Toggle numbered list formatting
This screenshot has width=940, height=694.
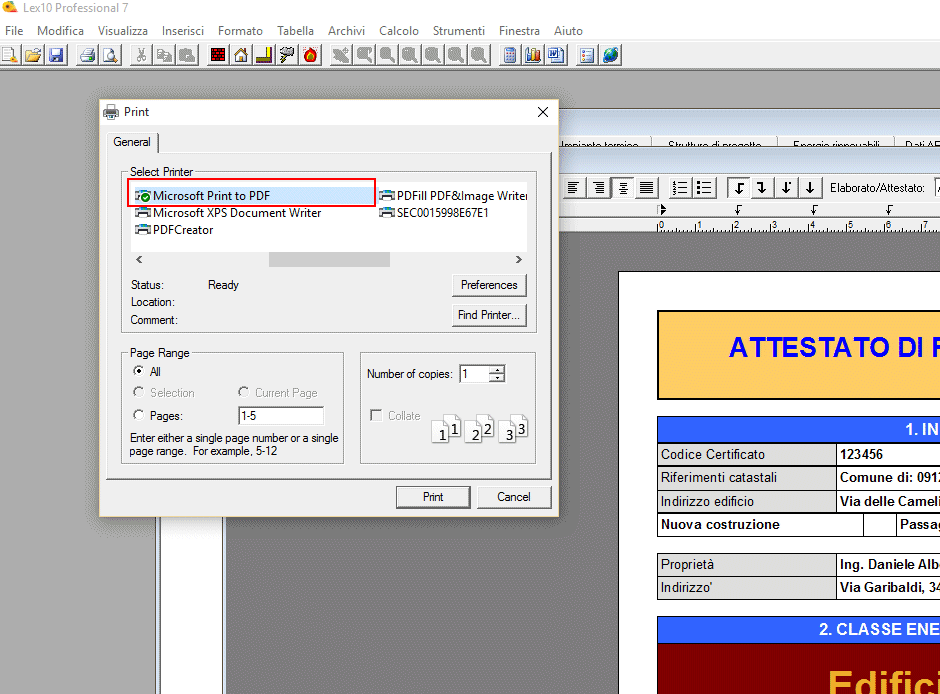coord(680,188)
